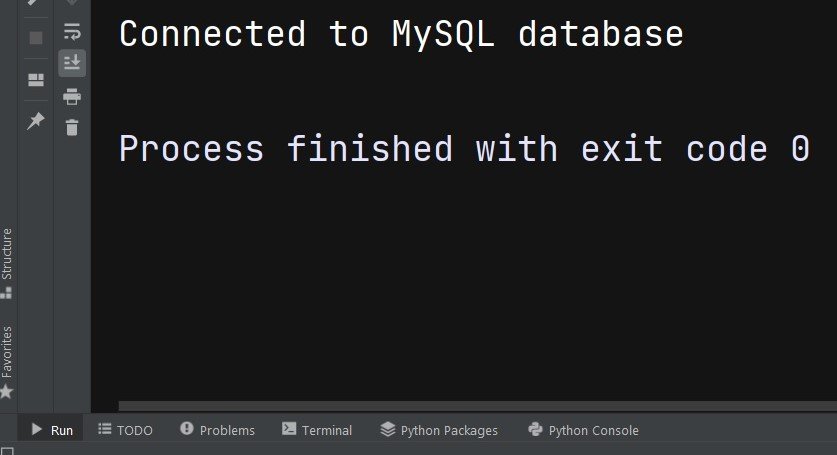837x455 pixels.
Task: Click the Print console output icon
Action: 72,97
